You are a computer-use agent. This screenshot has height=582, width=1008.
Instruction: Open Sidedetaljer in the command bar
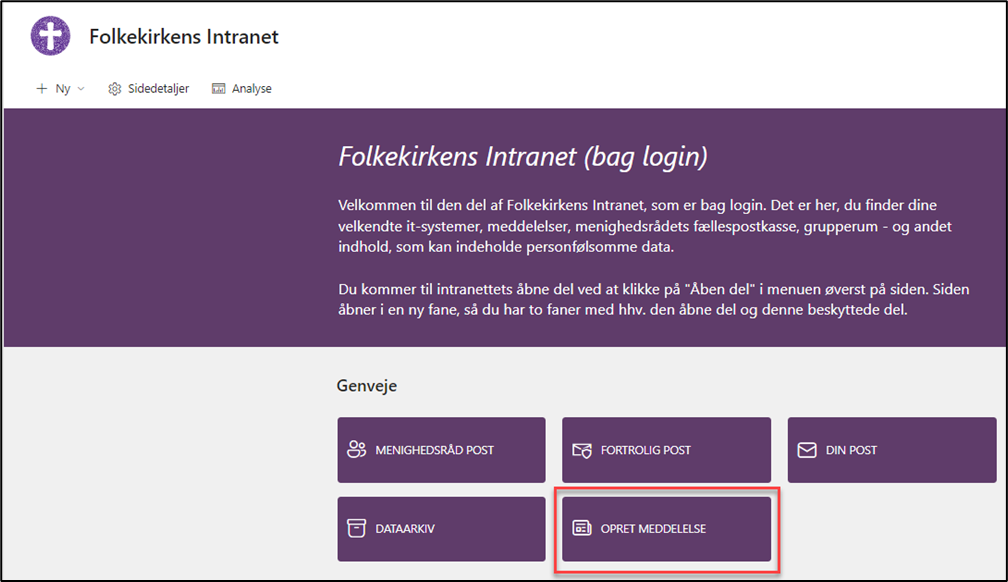point(149,89)
